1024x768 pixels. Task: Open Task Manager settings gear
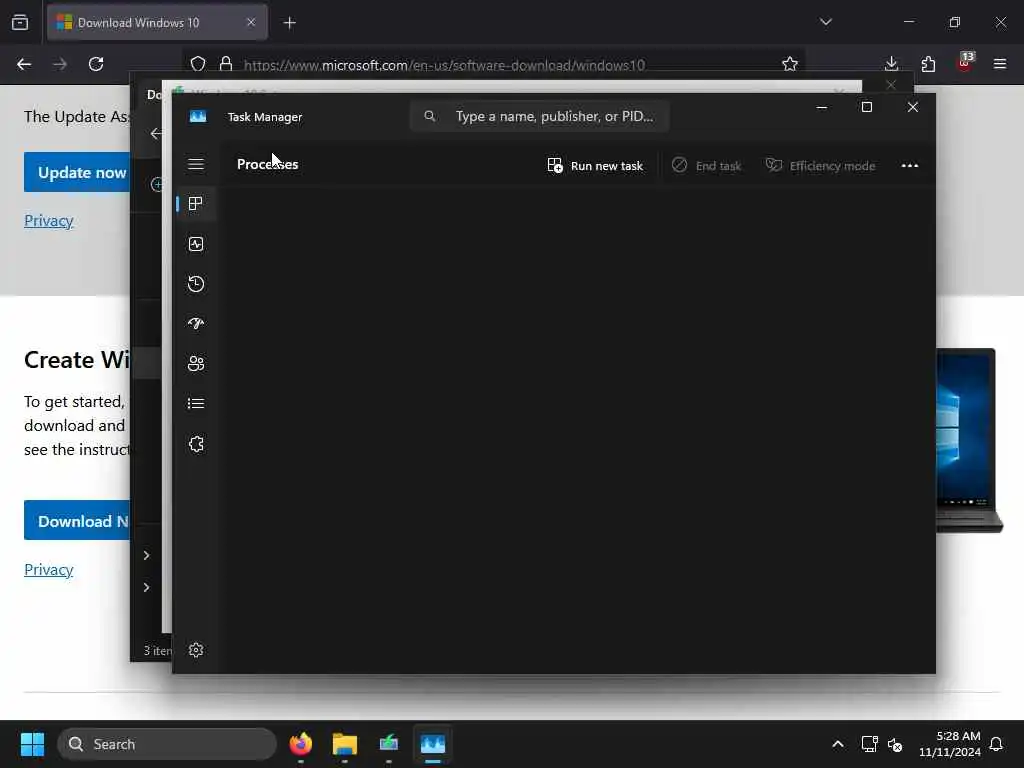pyautogui.click(x=196, y=650)
